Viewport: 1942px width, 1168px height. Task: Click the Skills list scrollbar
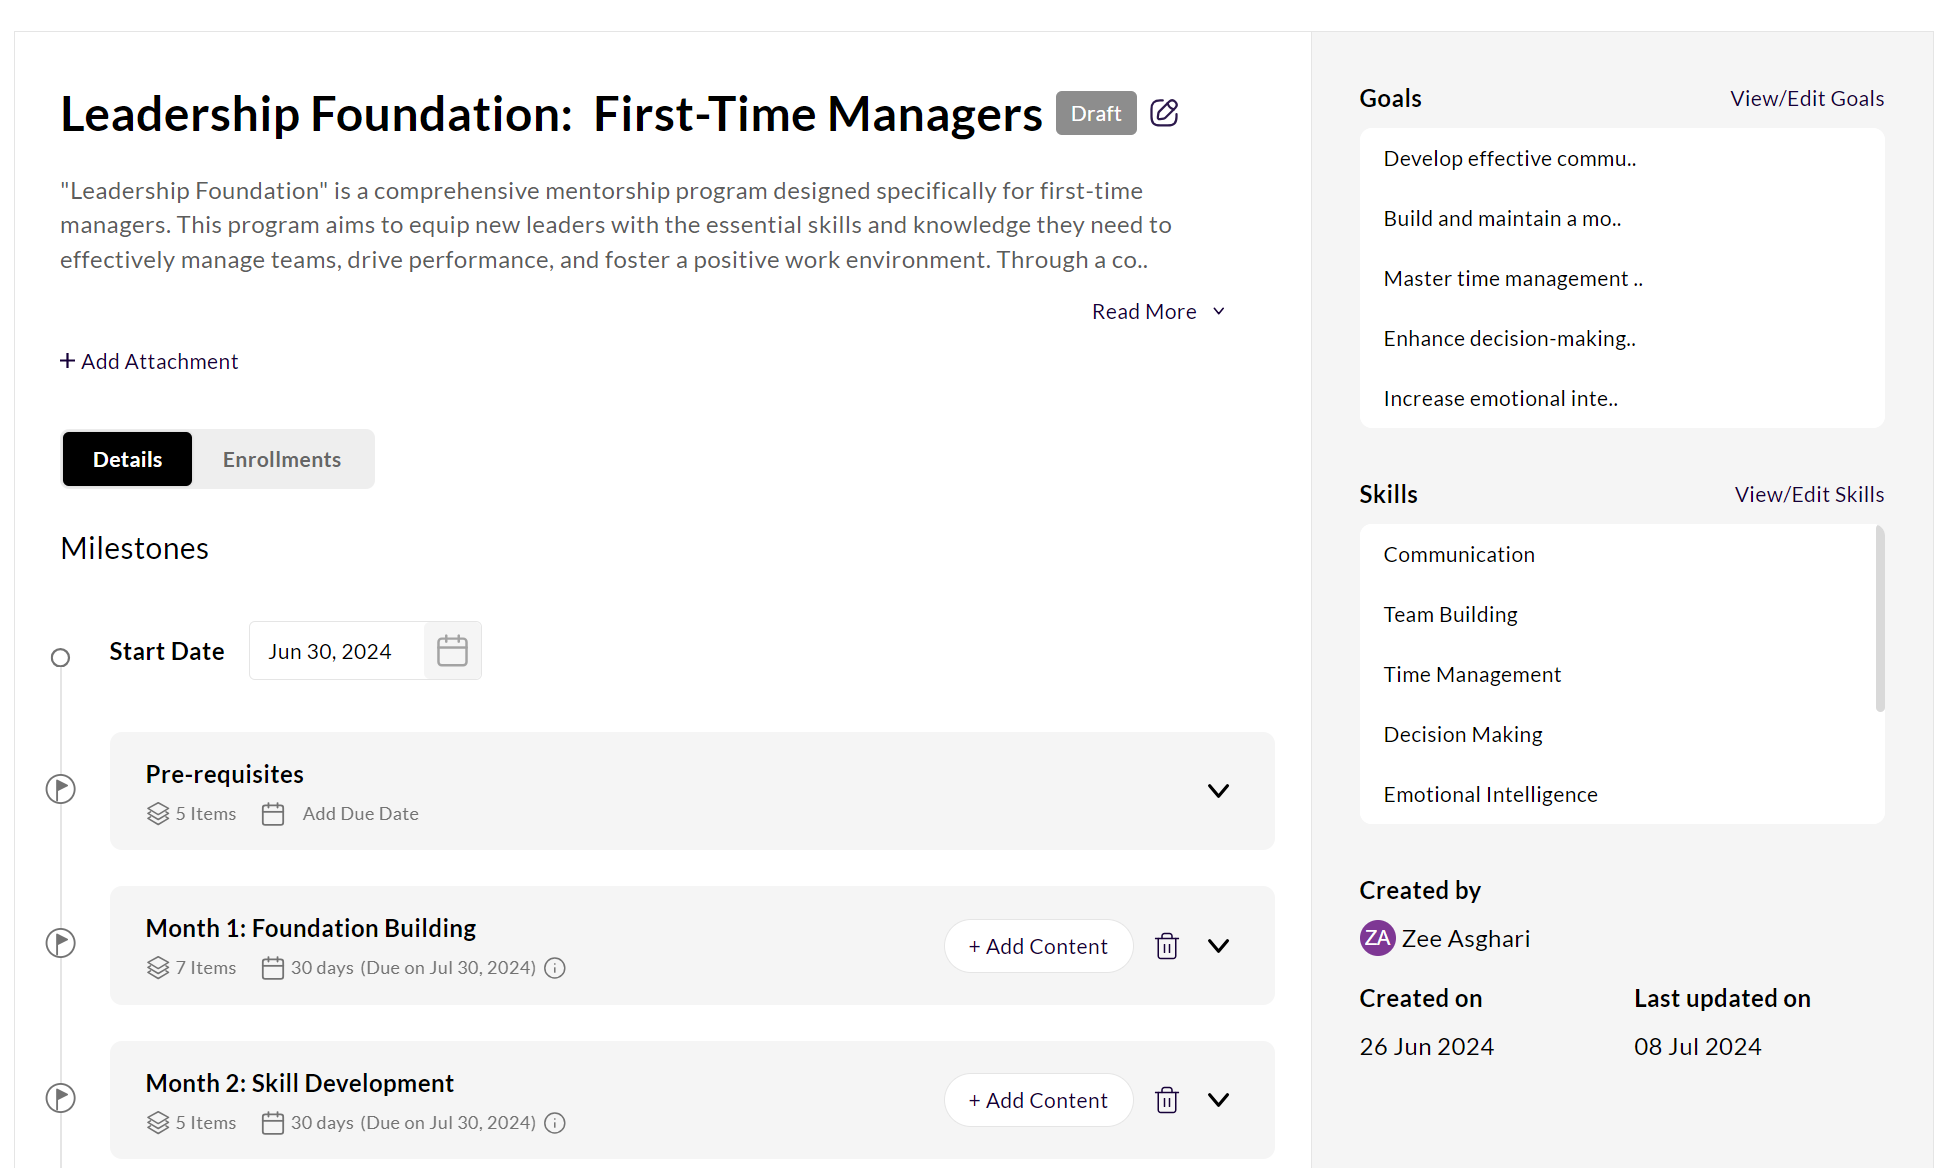click(1879, 620)
